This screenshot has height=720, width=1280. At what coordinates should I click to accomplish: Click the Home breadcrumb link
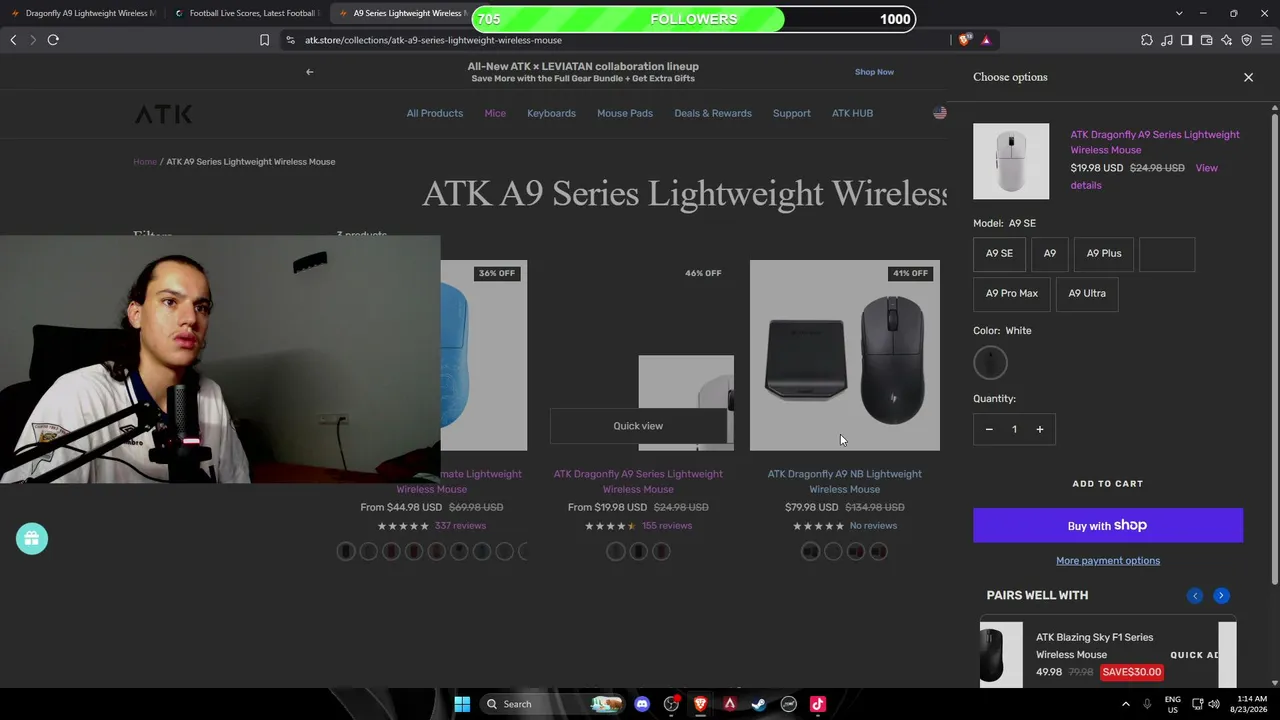pyautogui.click(x=145, y=162)
